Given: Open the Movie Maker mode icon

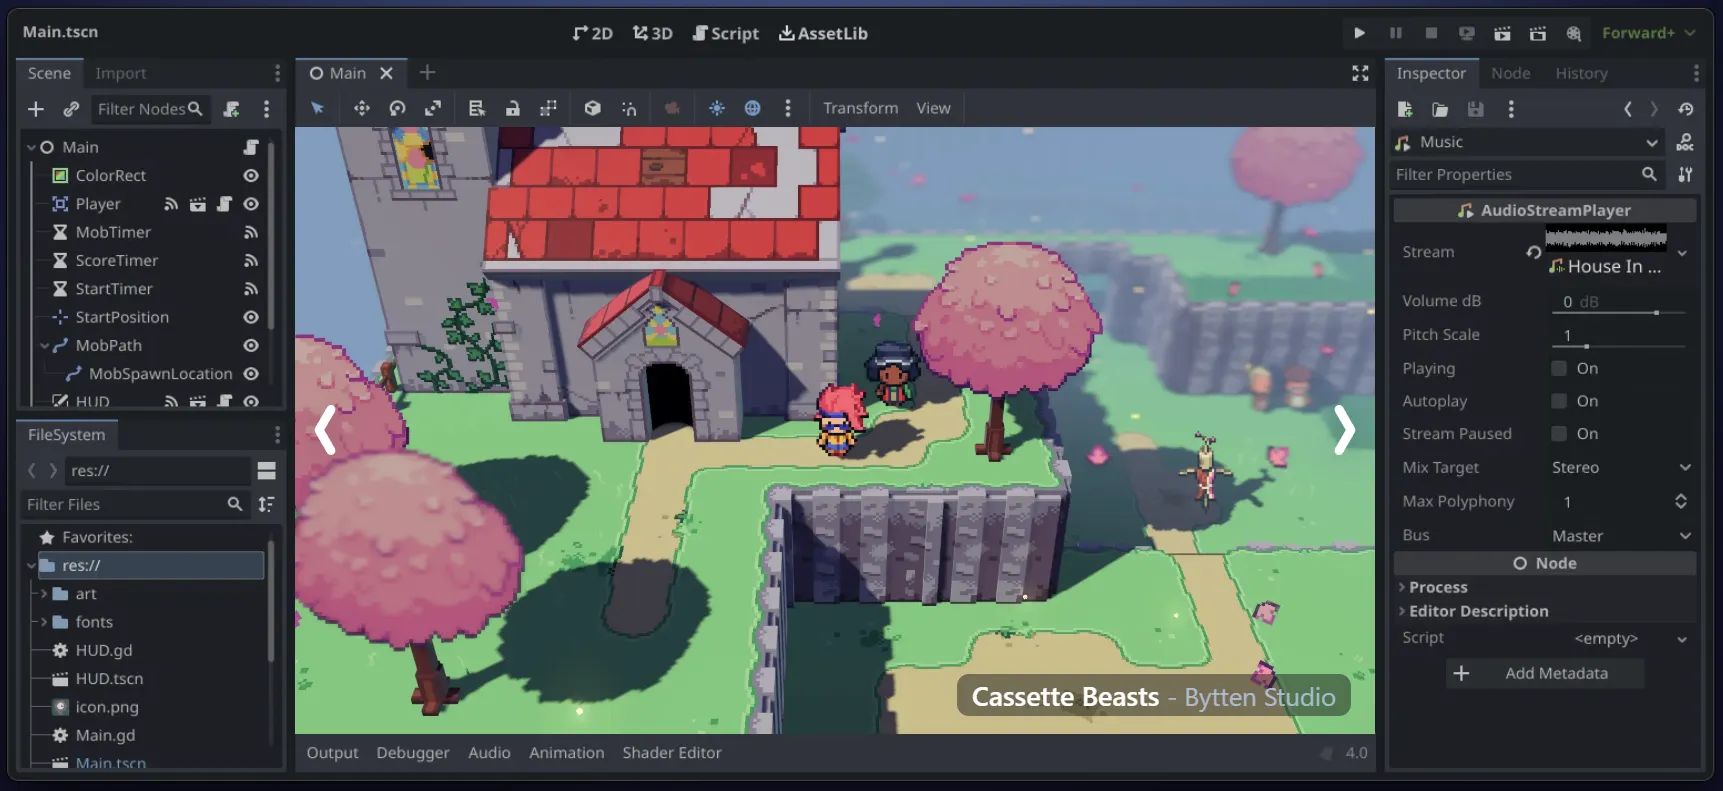Looking at the screenshot, I should [x=1574, y=33].
